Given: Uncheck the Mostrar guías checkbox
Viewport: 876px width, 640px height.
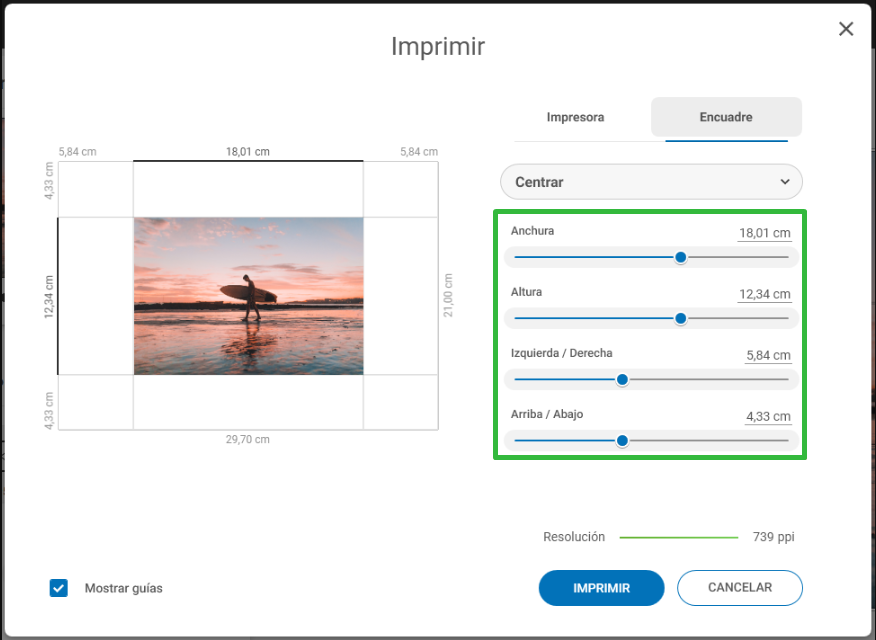Looking at the screenshot, I should click(x=59, y=588).
